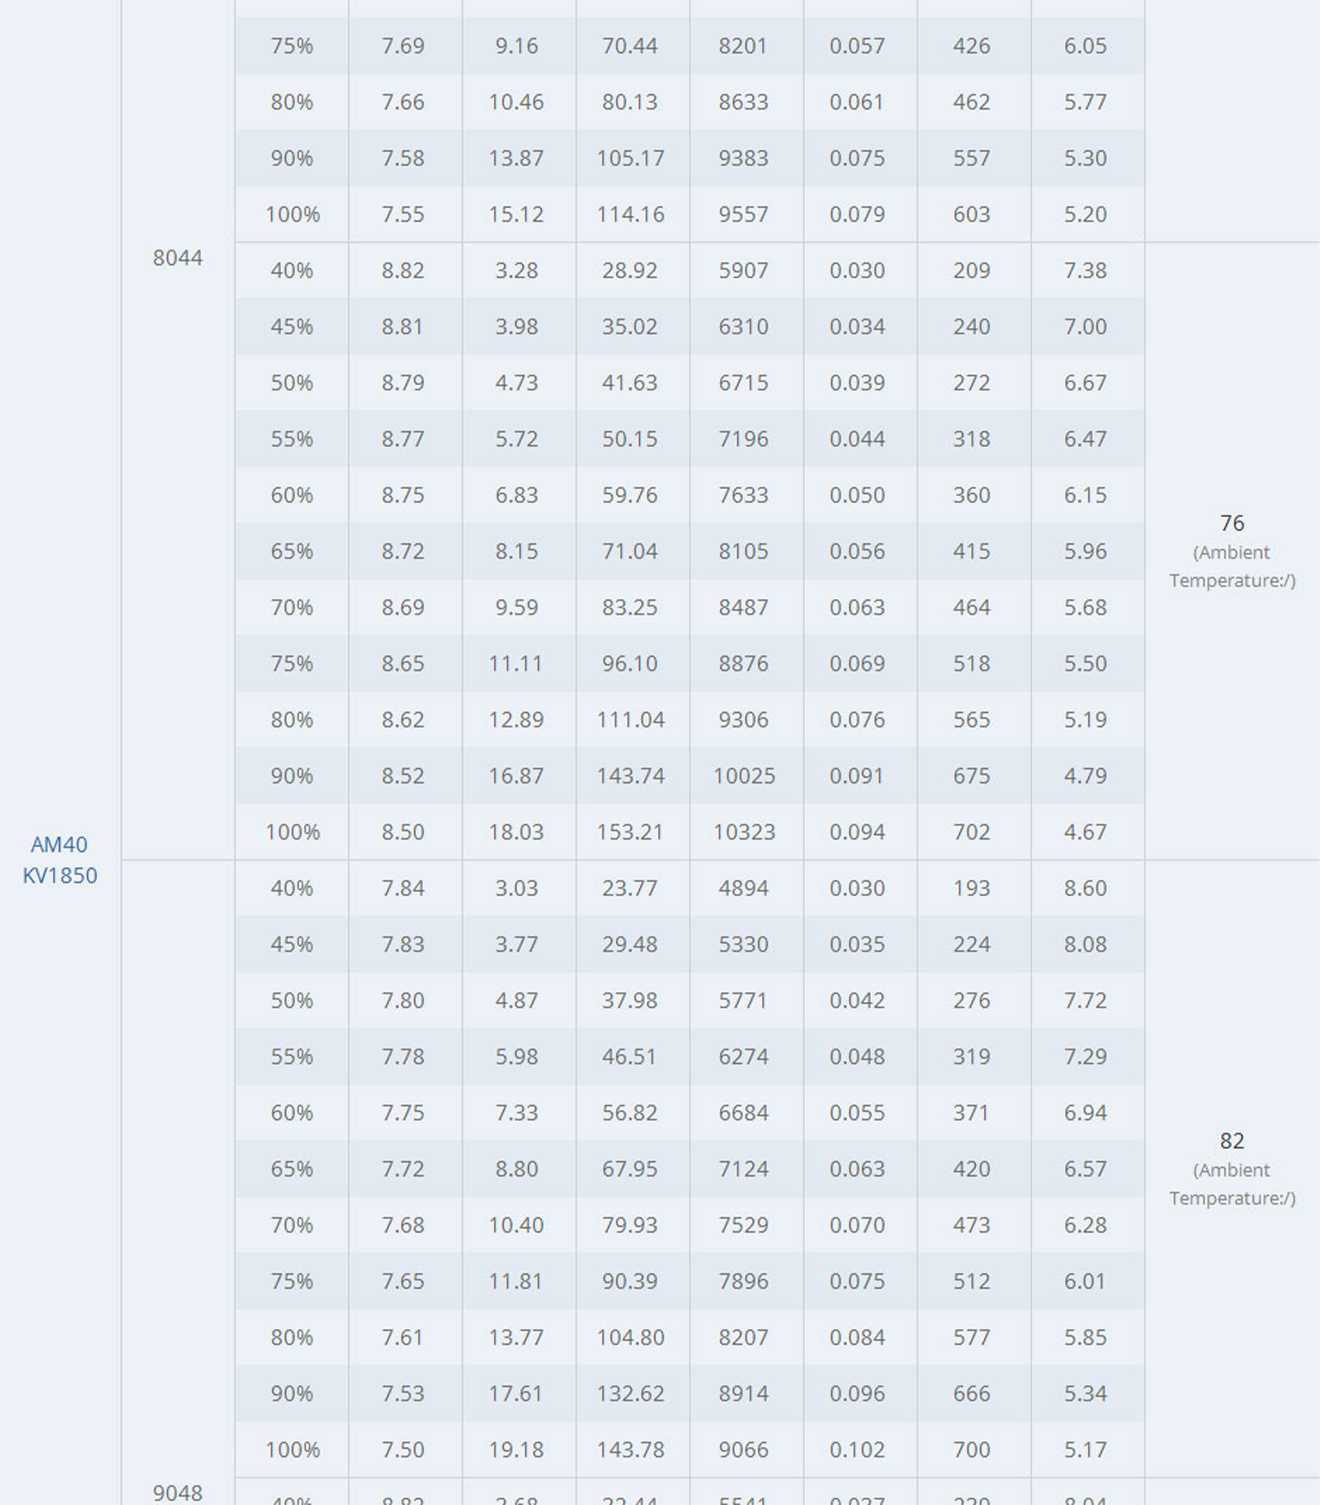The width and height of the screenshot is (1320, 1505).
Task: Click the 8.60 efficiency value
Action: pos(1085,888)
